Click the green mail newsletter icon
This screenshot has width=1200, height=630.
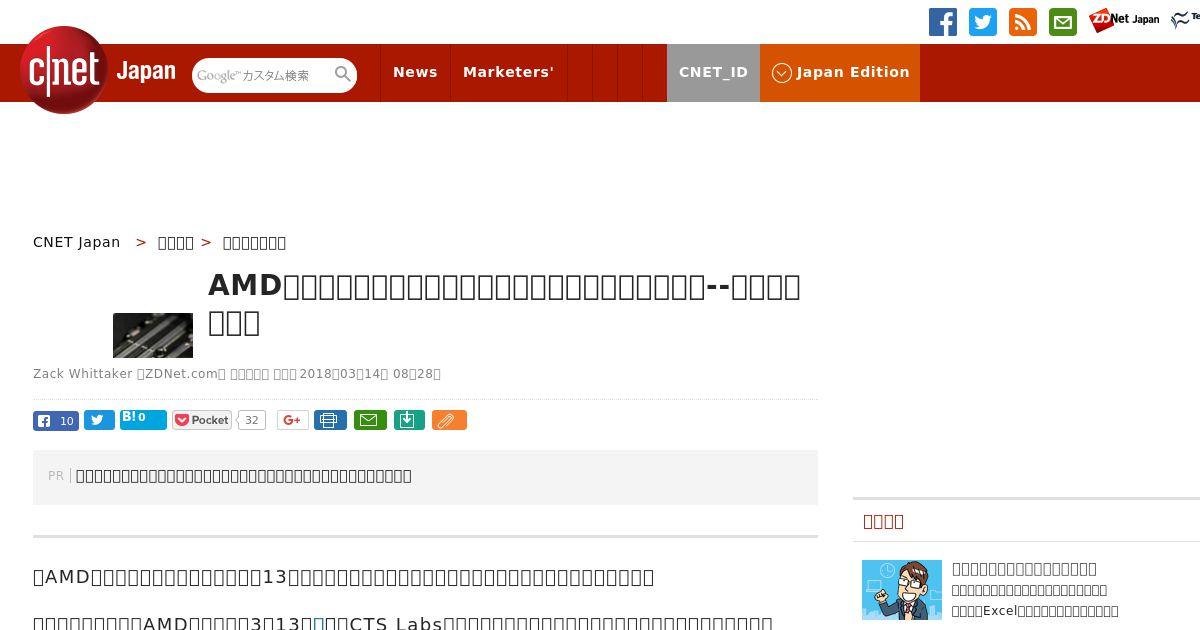(x=1063, y=22)
